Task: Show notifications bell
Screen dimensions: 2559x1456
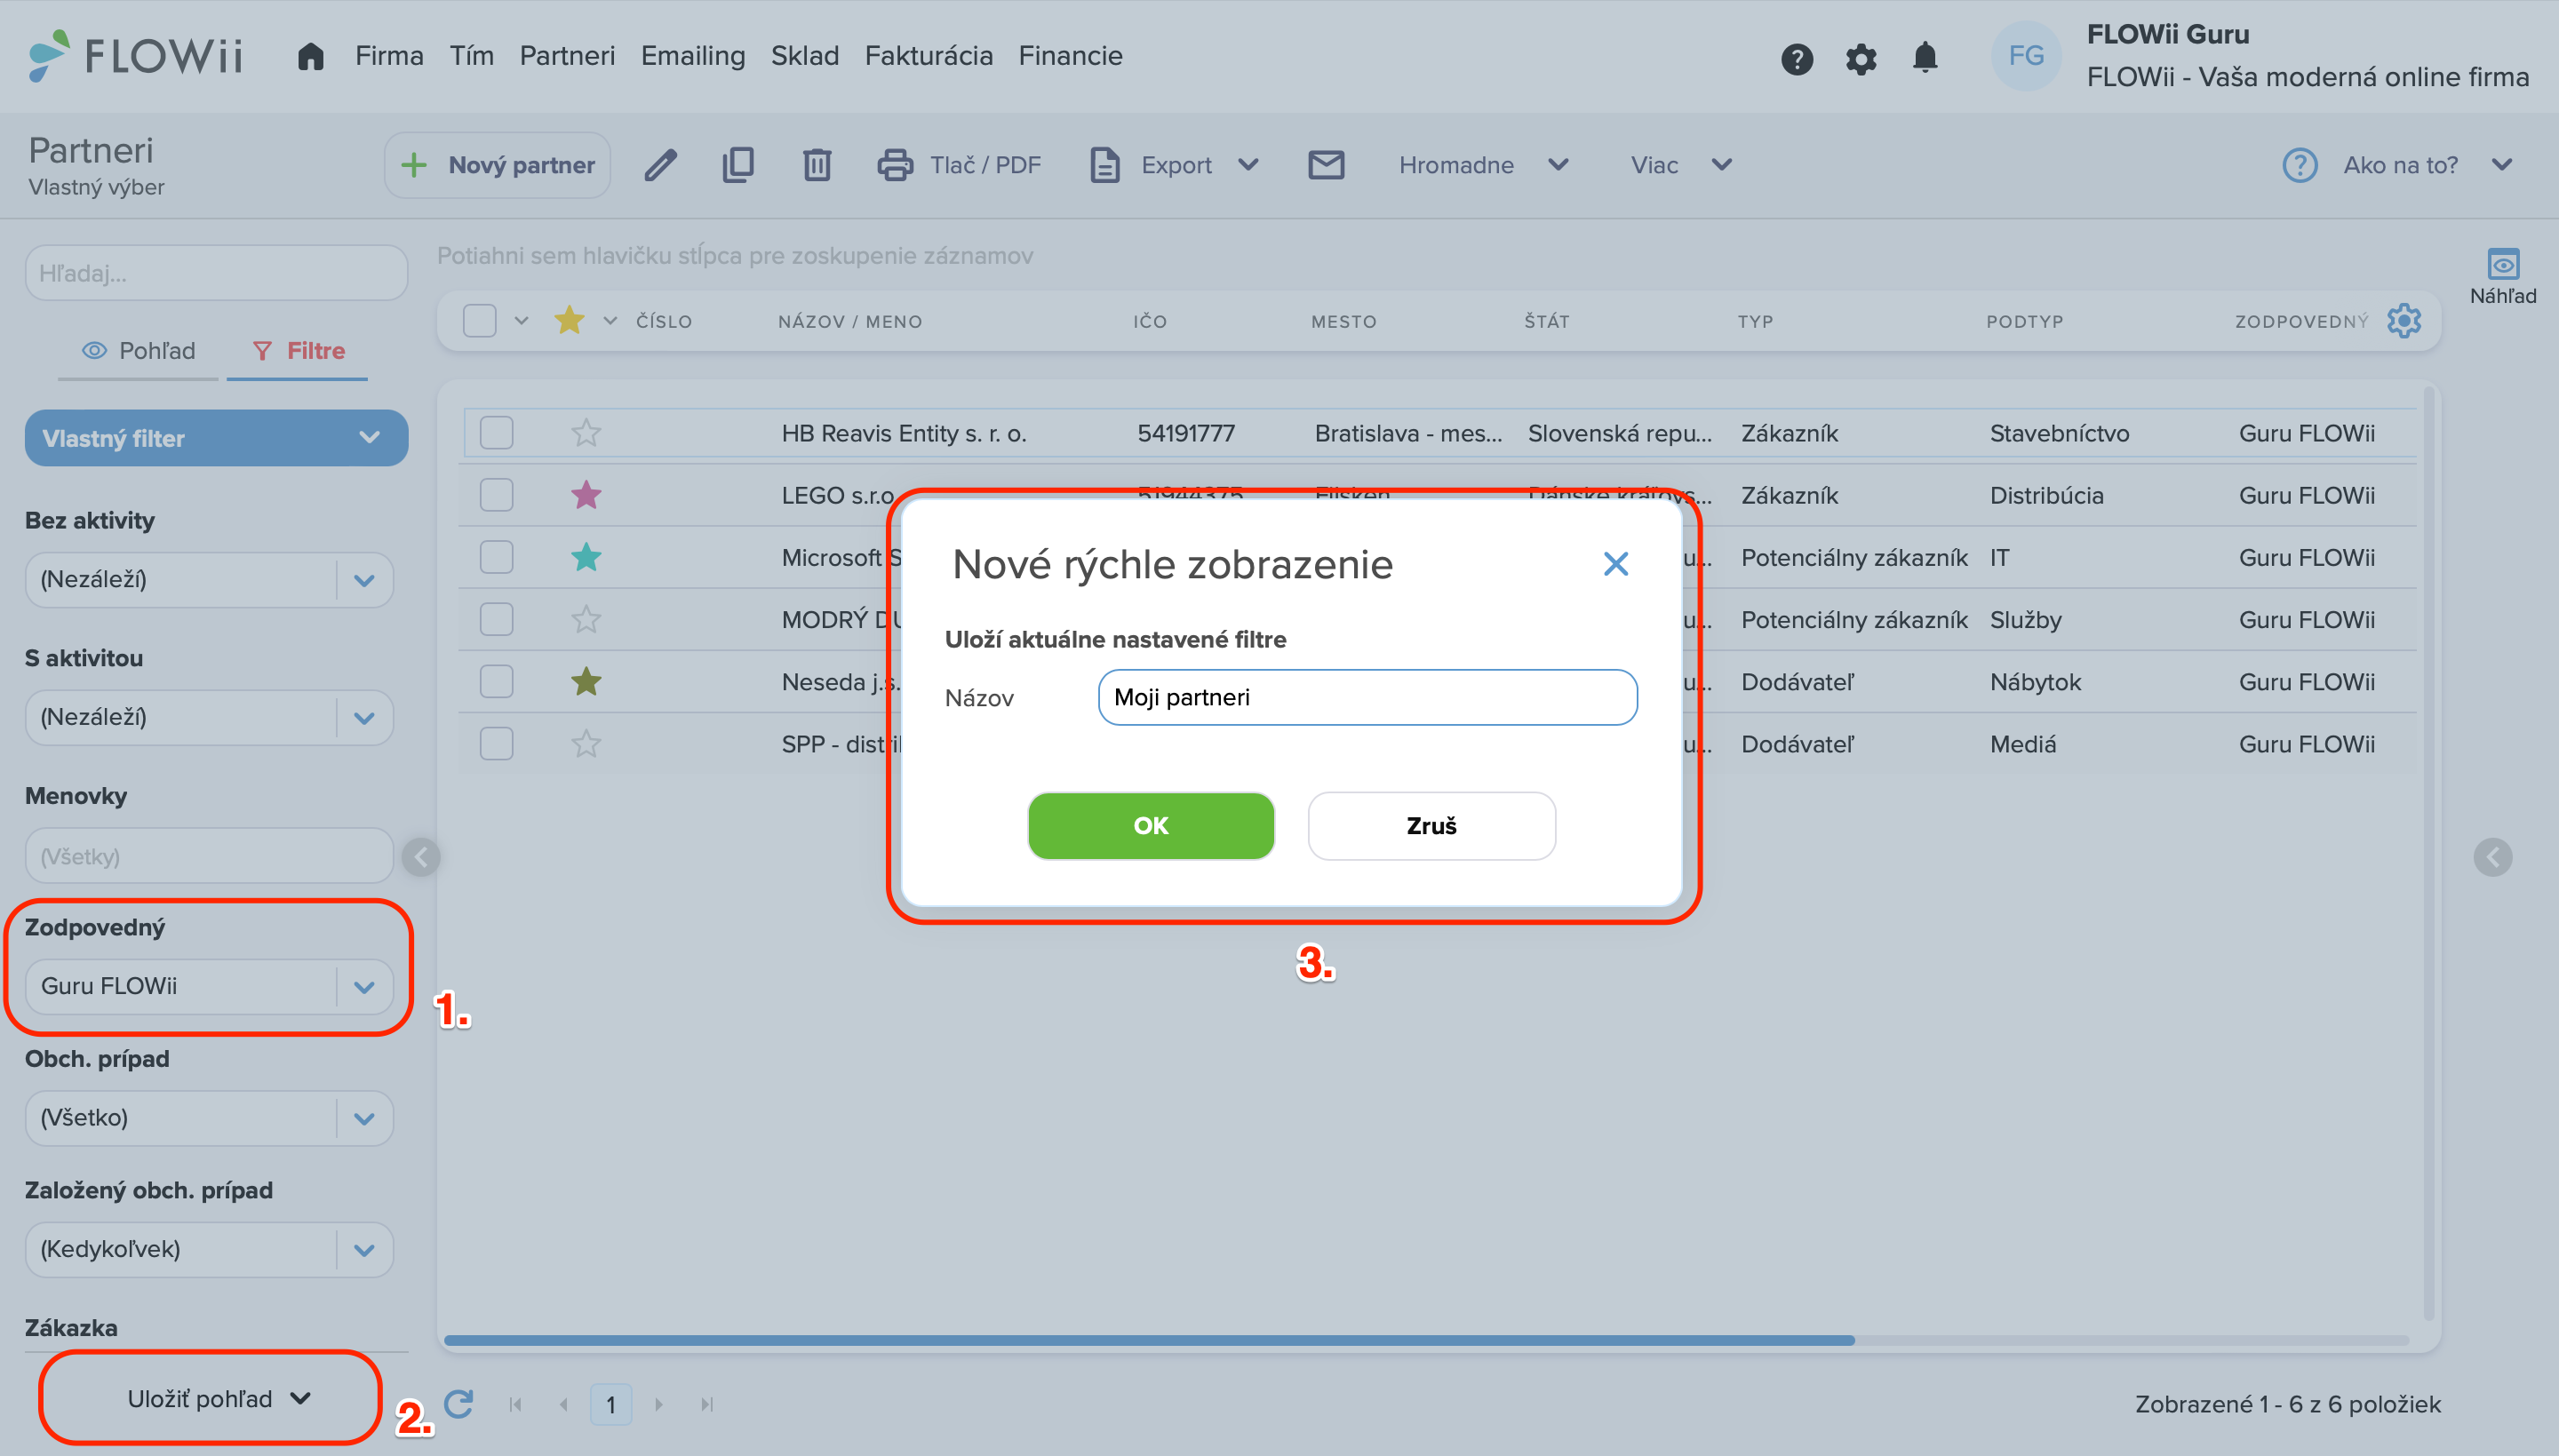Action: (x=1924, y=57)
